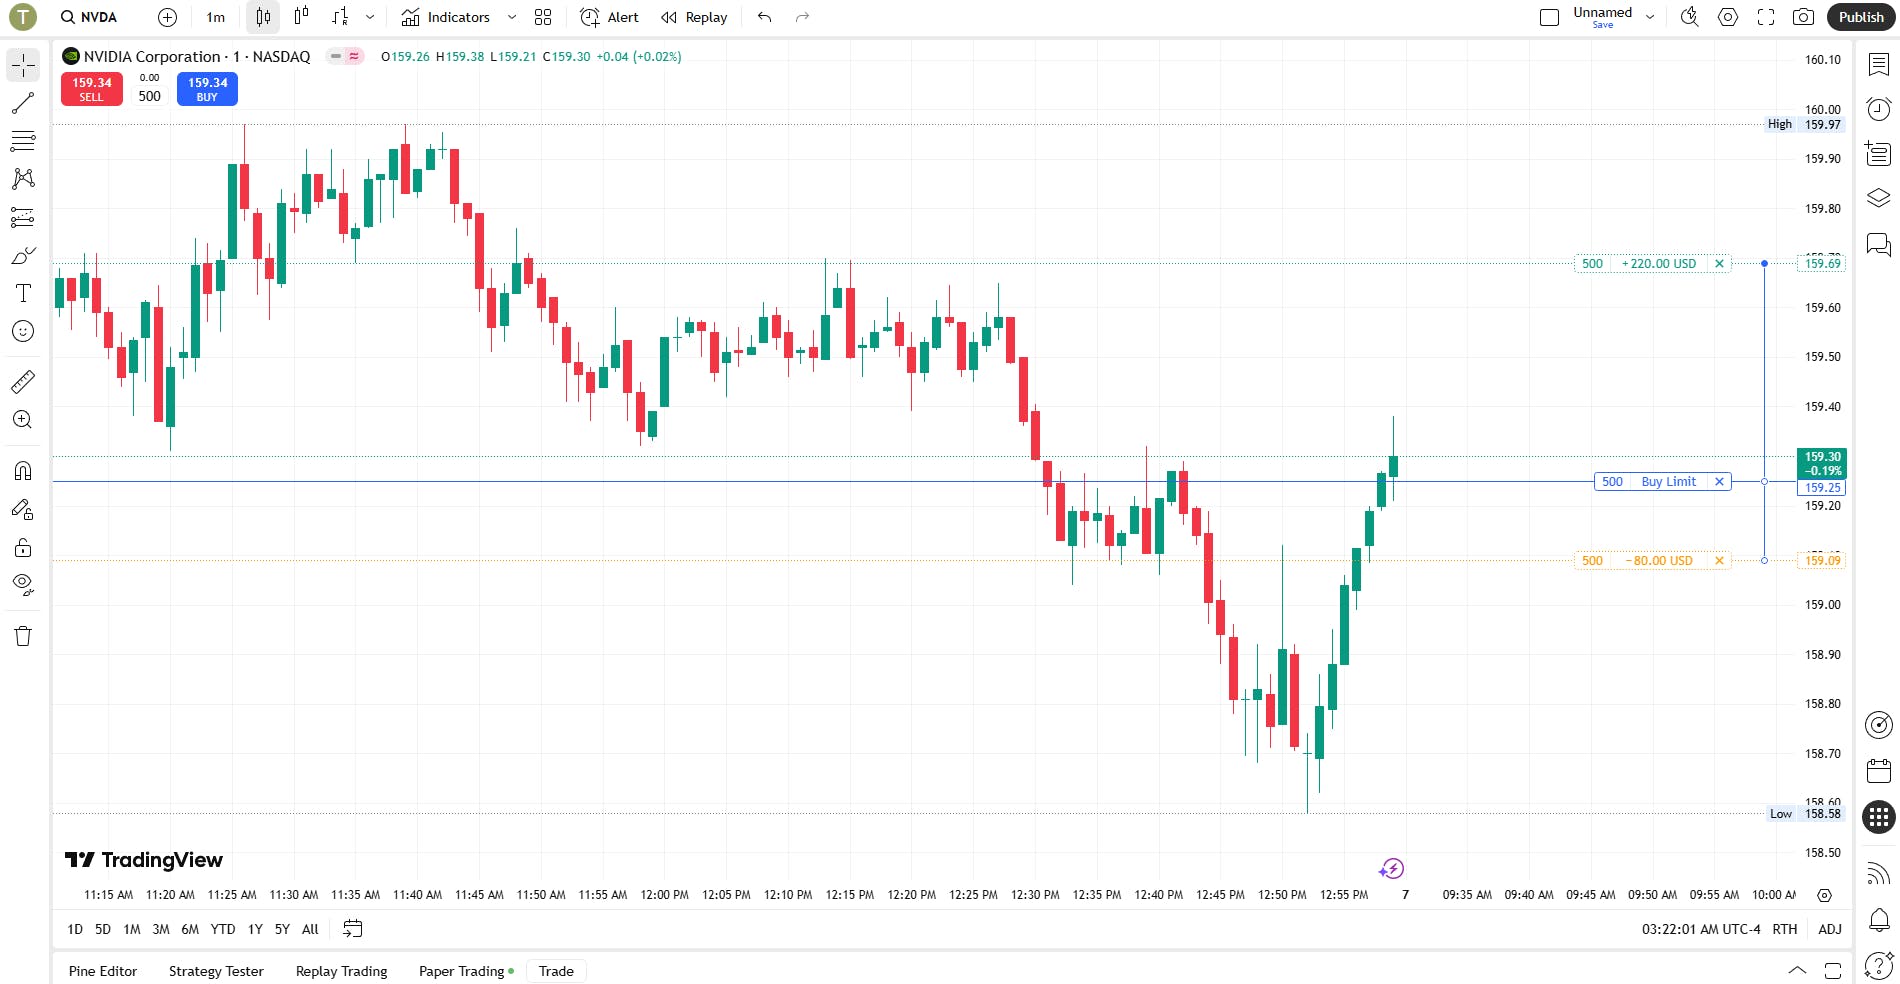
Task: Expand the chart type dropdown arrow
Action: pos(370,17)
